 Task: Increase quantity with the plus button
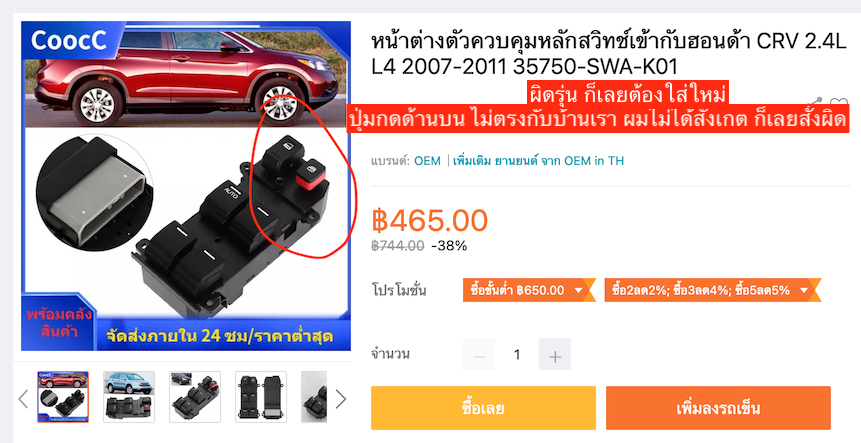(x=555, y=354)
